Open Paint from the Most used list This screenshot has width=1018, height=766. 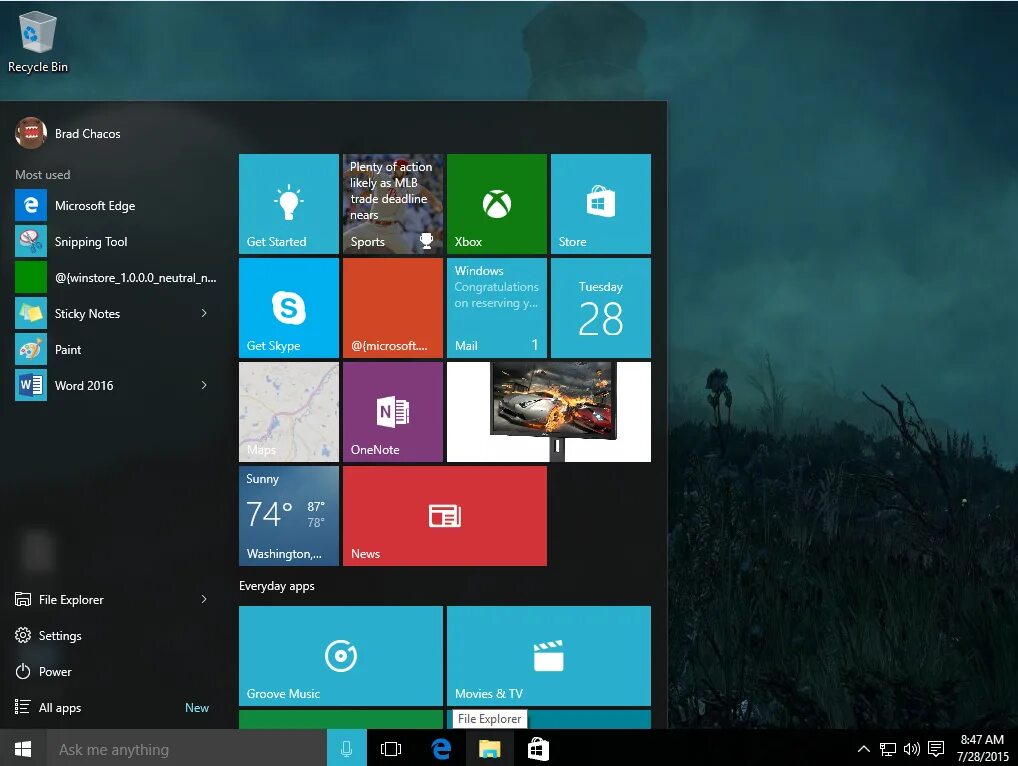pyautogui.click(x=116, y=350)
